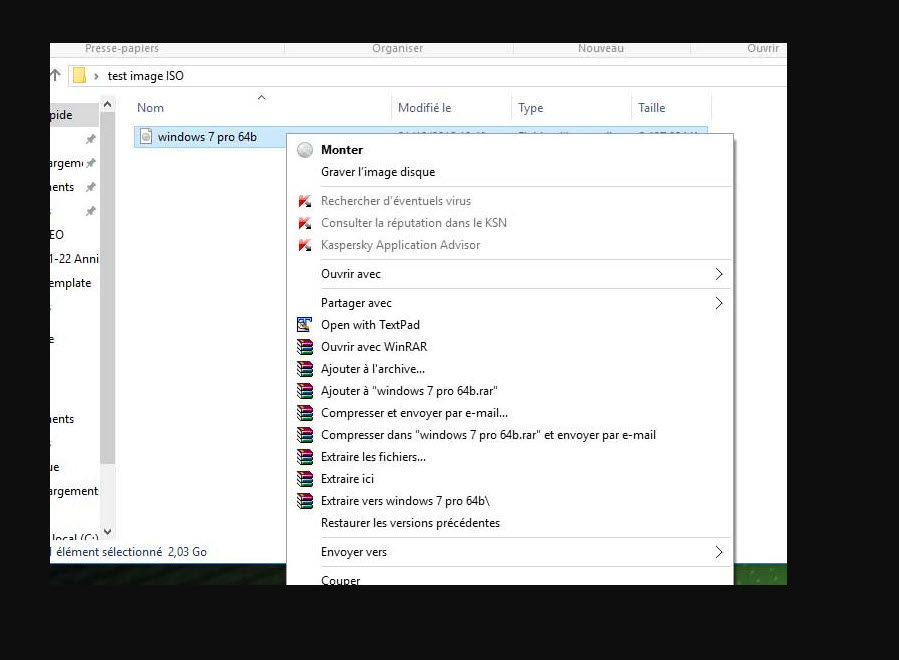Click Consulter la réputation dans le KSN

click(x=414, y=223)
